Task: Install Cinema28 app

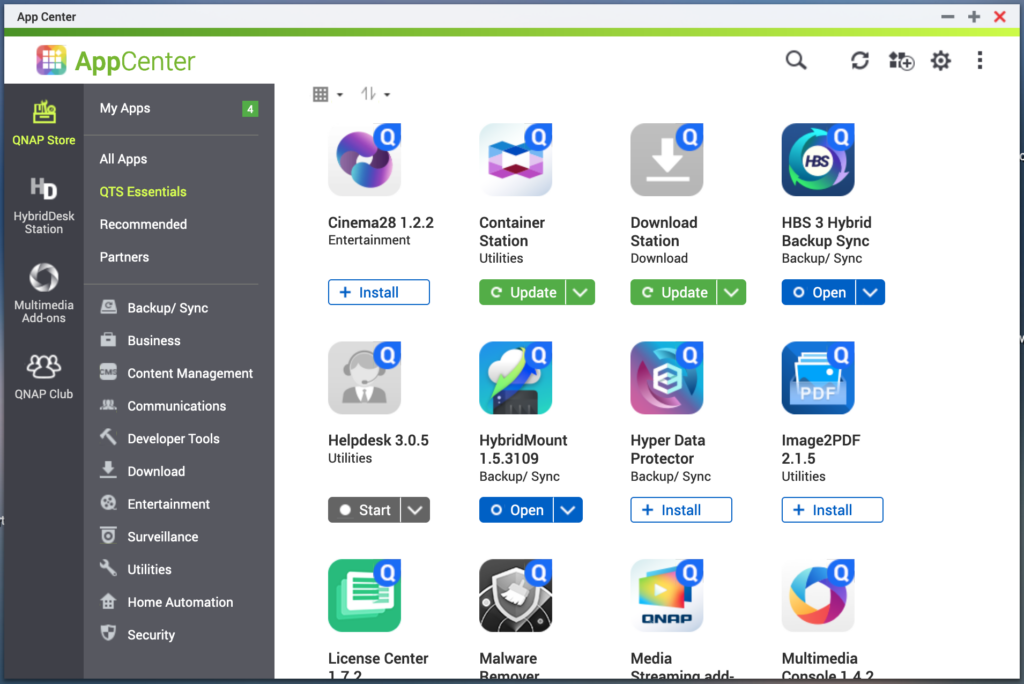Action: tap(379, 292)
